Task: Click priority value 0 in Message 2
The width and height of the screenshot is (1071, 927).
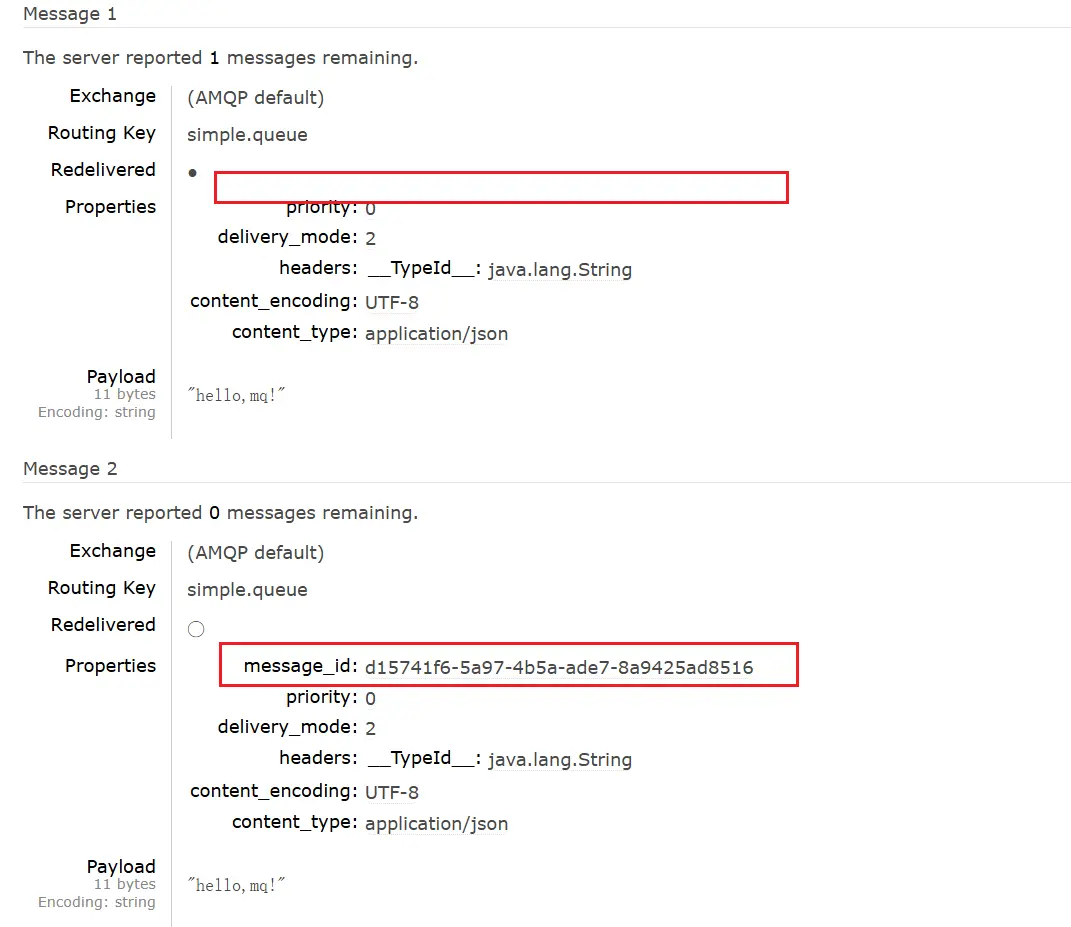Action: [370, 699]
